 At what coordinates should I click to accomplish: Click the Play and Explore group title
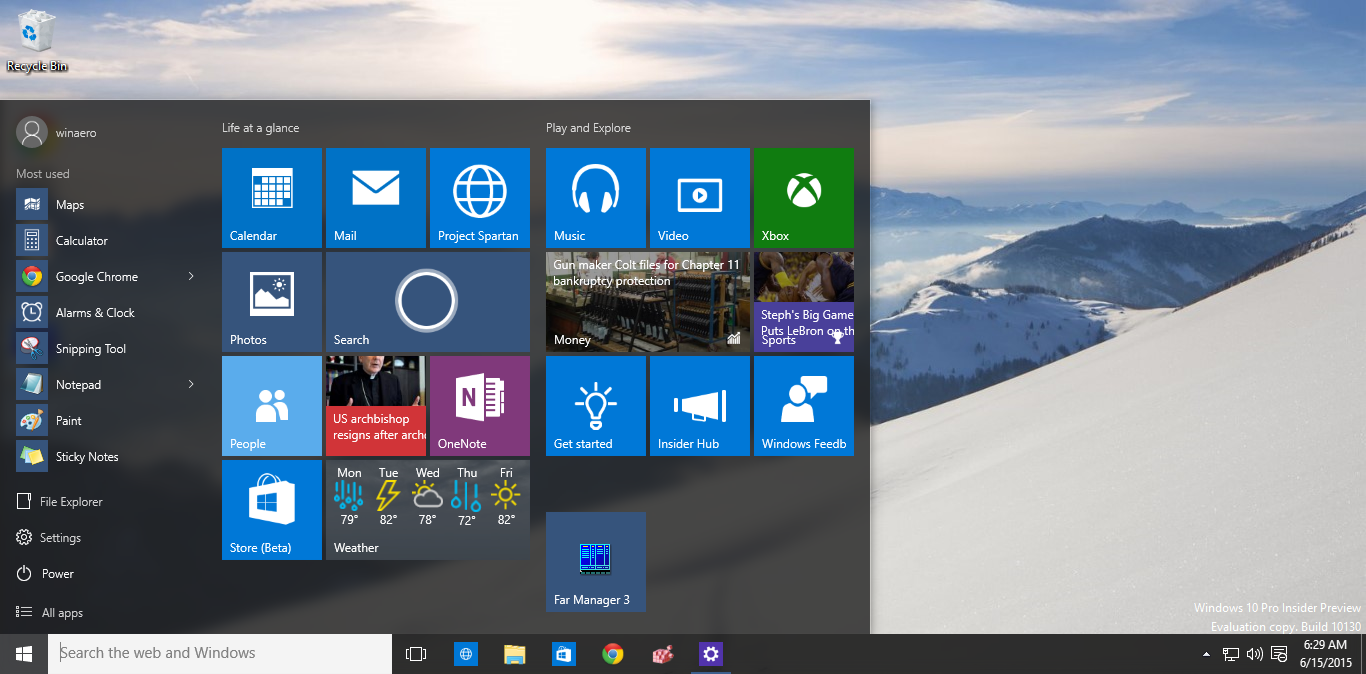click(x=588, y=128)
